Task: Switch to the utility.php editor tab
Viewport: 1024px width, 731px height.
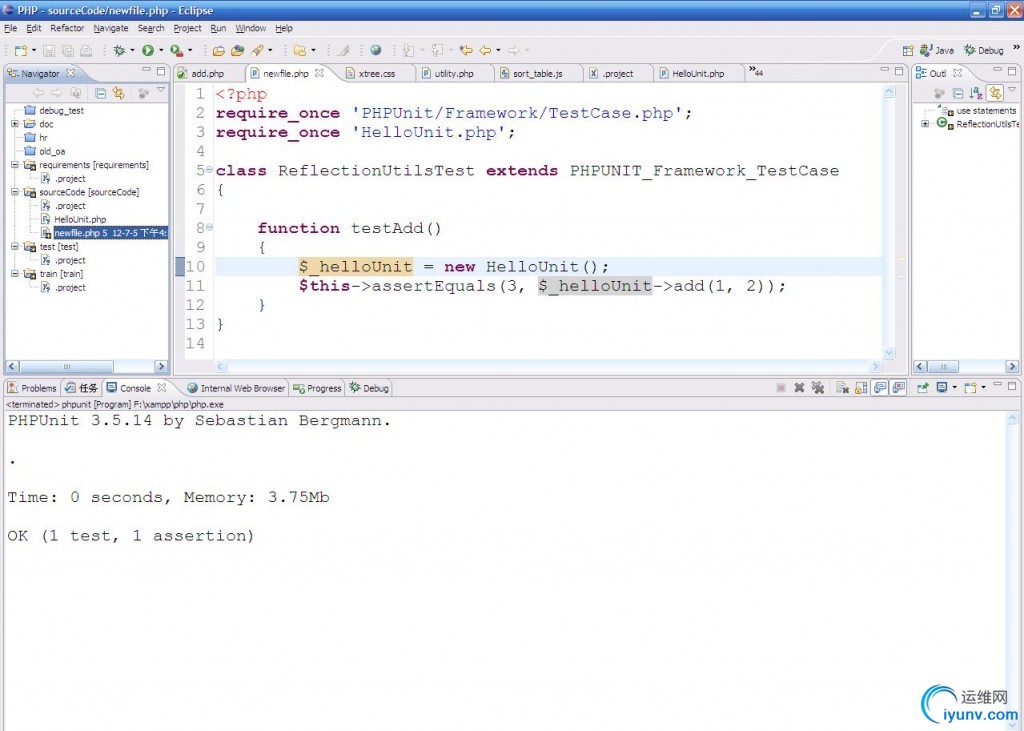Action: point(454,74)
